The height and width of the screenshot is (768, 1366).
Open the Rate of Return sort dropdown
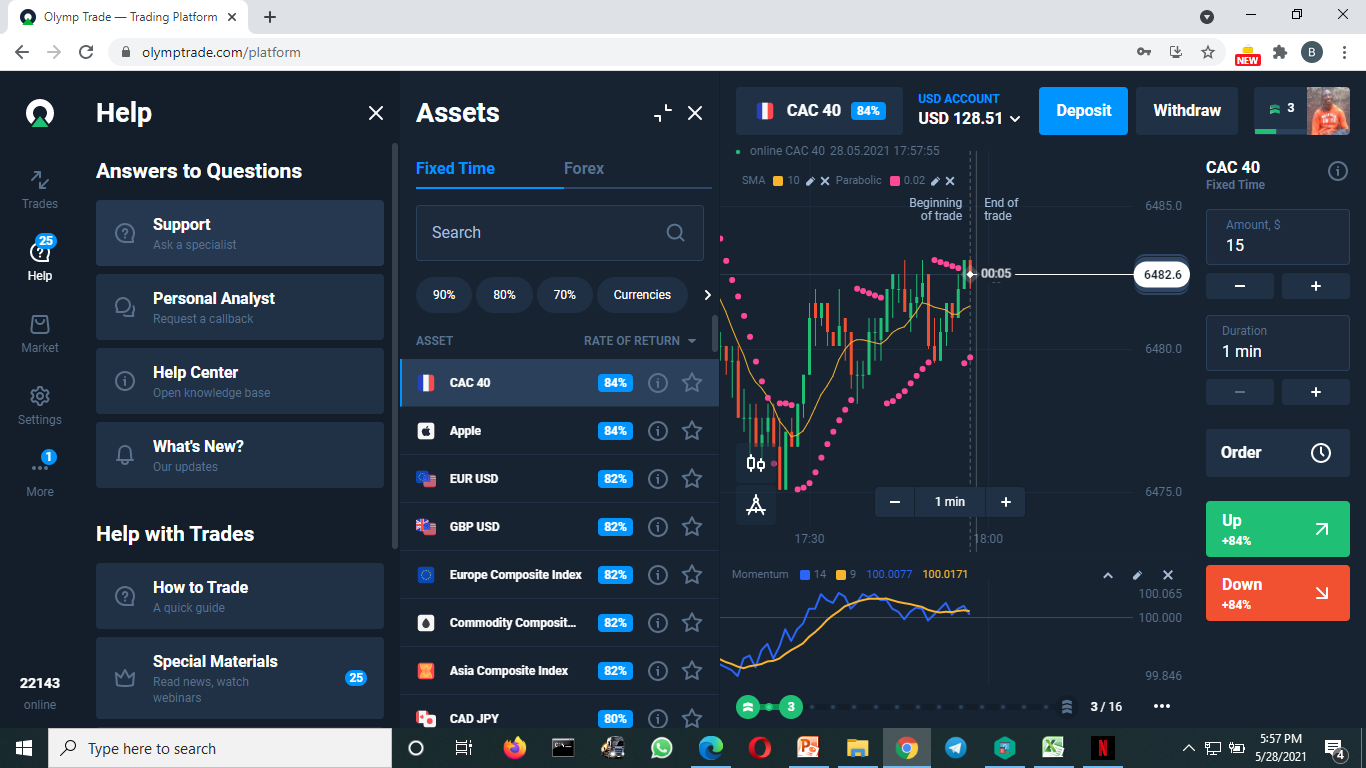point(640,341)
